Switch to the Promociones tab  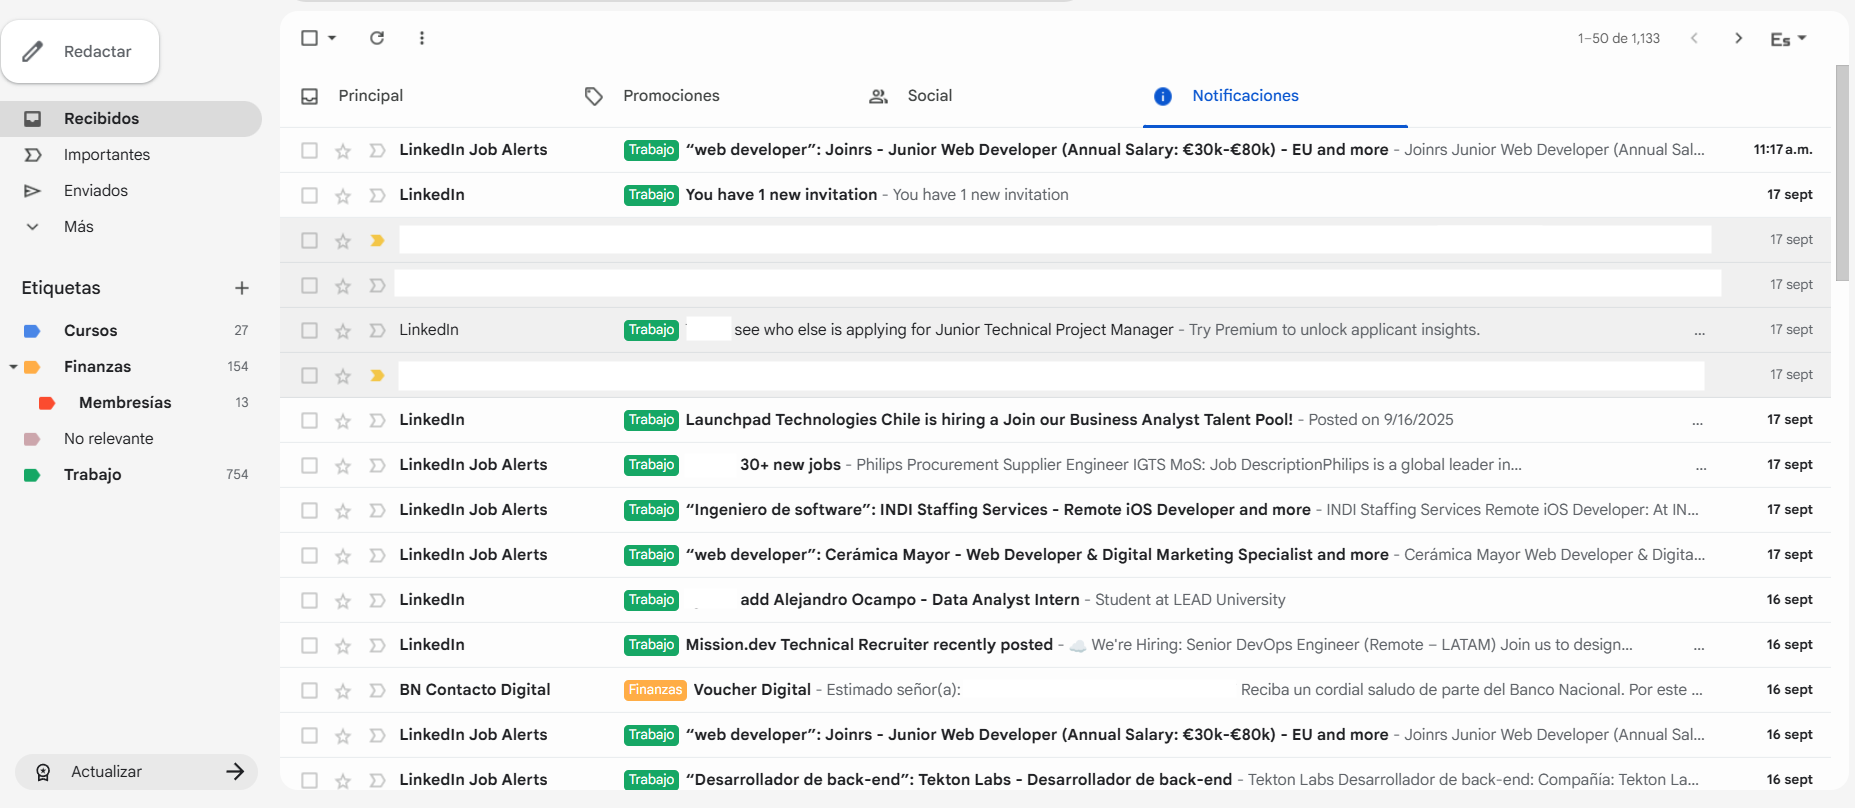pos(670,96)
